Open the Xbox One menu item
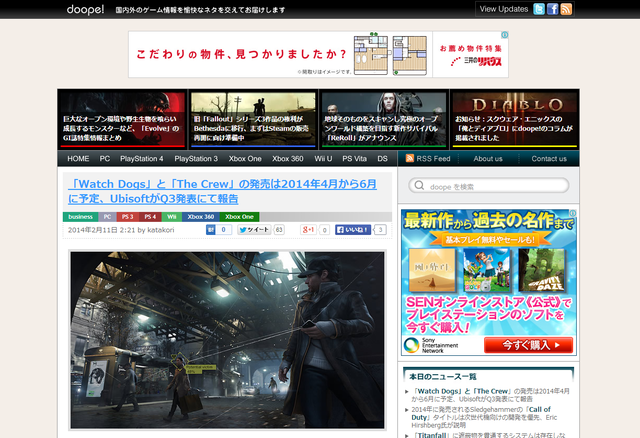640x438 pixels. pyautogui.click(x=245, y=159)
